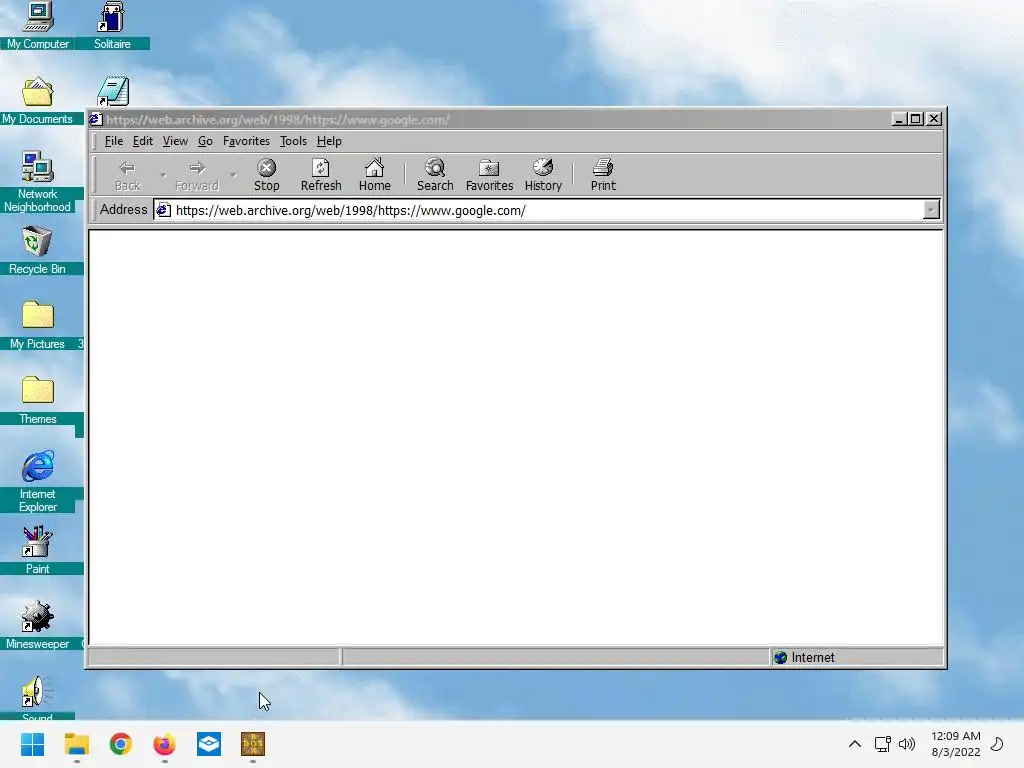Expand the Back button history dropdown
The width and height of the screenshot is (1024, 768).
click(163, 175)
